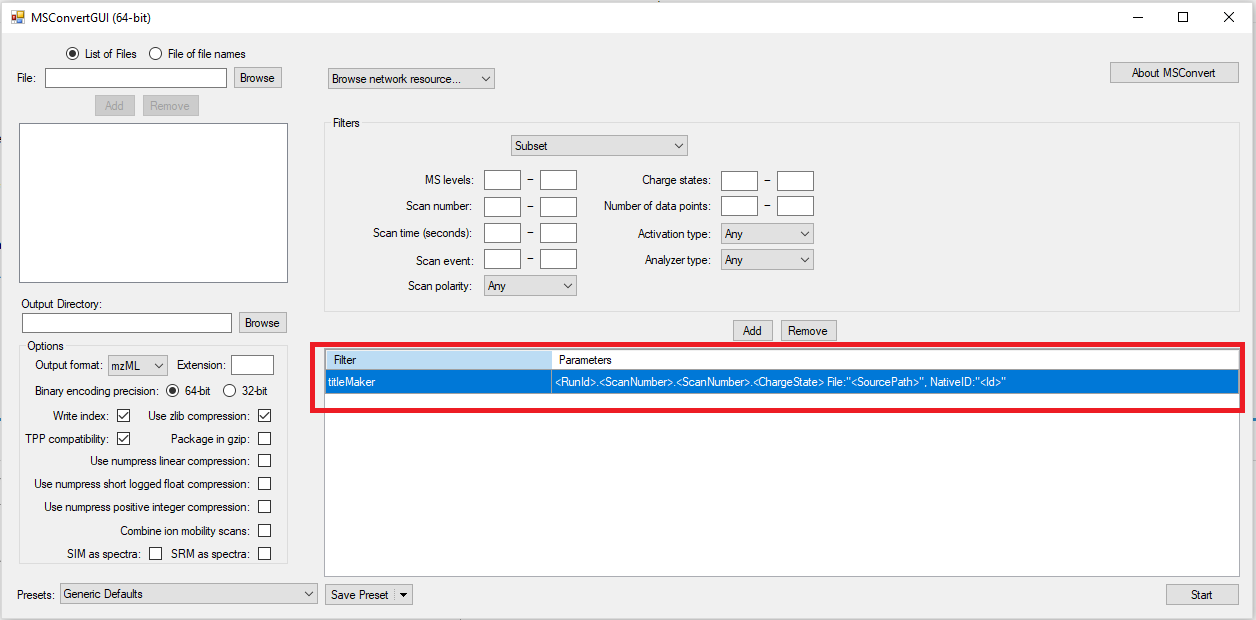Click the Save Preset split arrow
This screenshot has height=620, width=1256.
click(x=403, y=595)
